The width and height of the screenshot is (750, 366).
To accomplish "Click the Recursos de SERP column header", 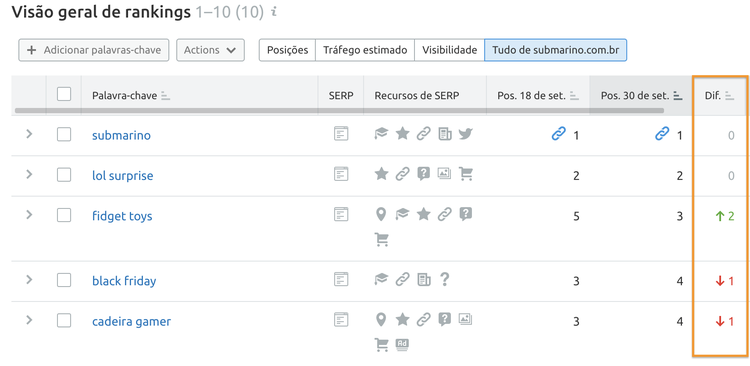I will click(417, 95).
